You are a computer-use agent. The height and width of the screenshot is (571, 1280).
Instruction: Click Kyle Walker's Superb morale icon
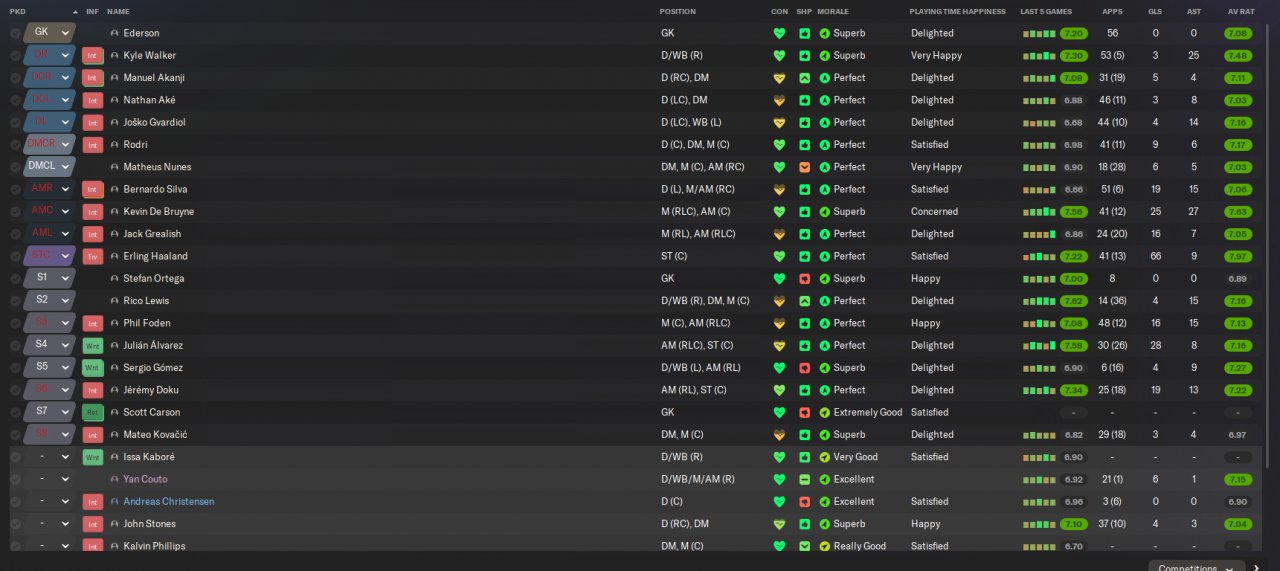click(825, 56)
